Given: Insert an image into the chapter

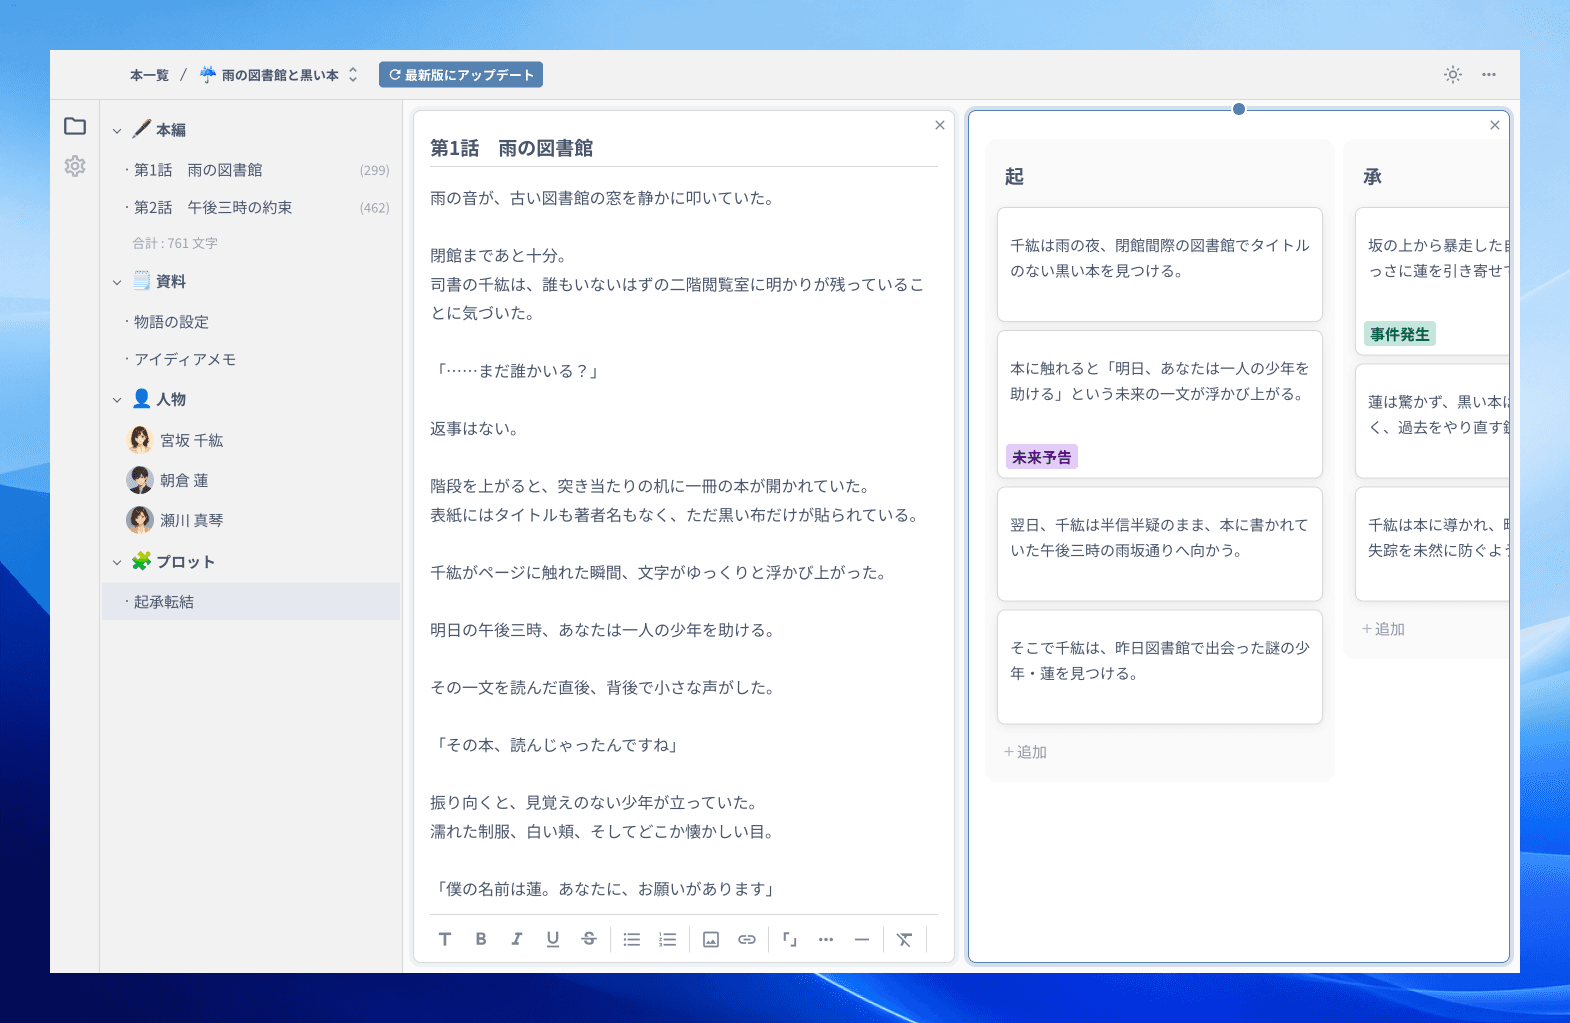Looking at the screenshot, I should click(711, 939).
